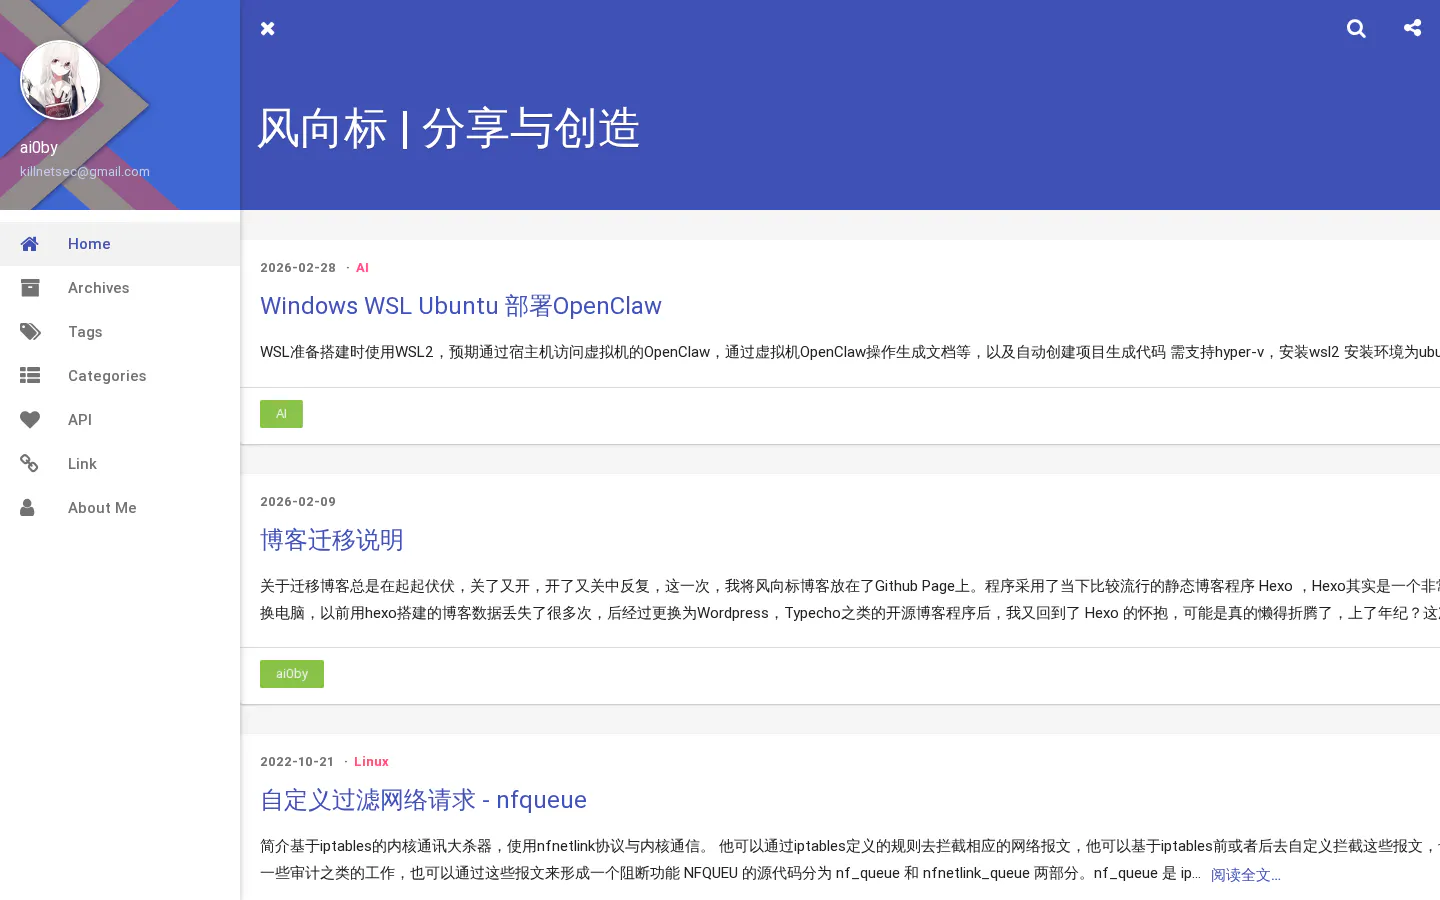The height and width of the screenshot is (900, 1440).
Task: Click the ai0by profile avatar
Action: [60, 80]
